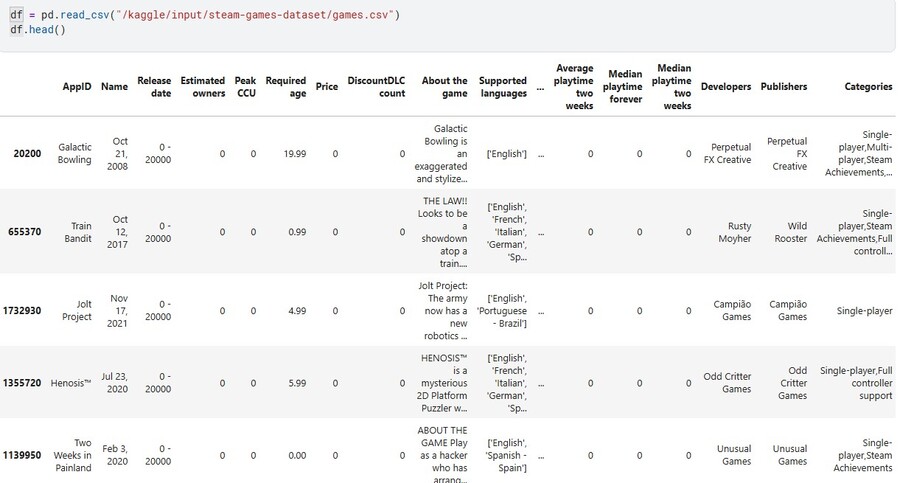900x483 pixels.
Task: Click the Release date column header
Action: pos(154,87)
